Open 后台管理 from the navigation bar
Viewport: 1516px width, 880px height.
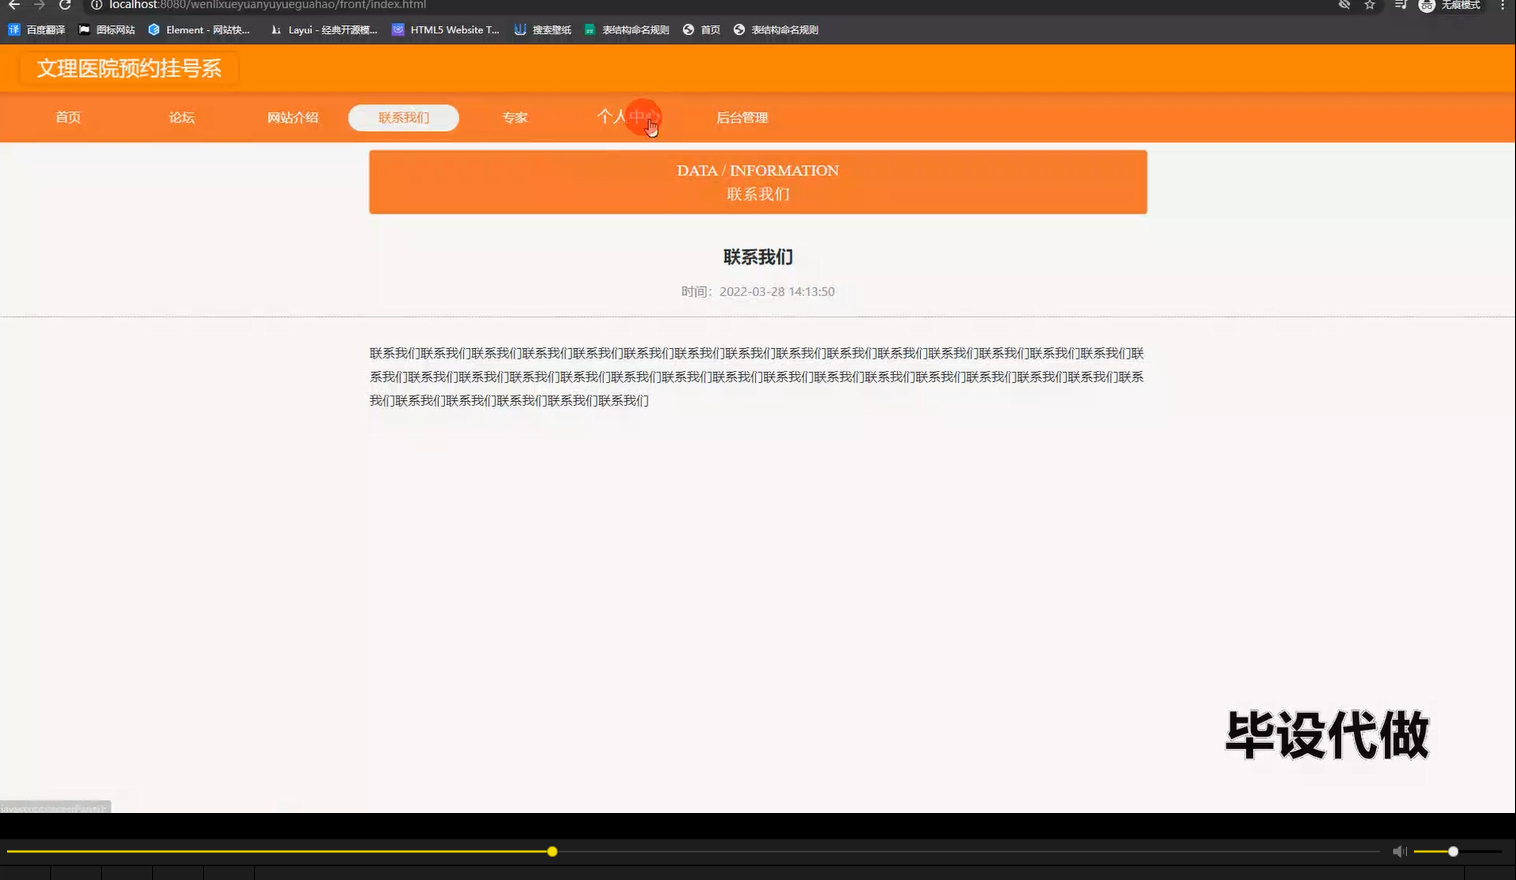click(x=742, y=117)
